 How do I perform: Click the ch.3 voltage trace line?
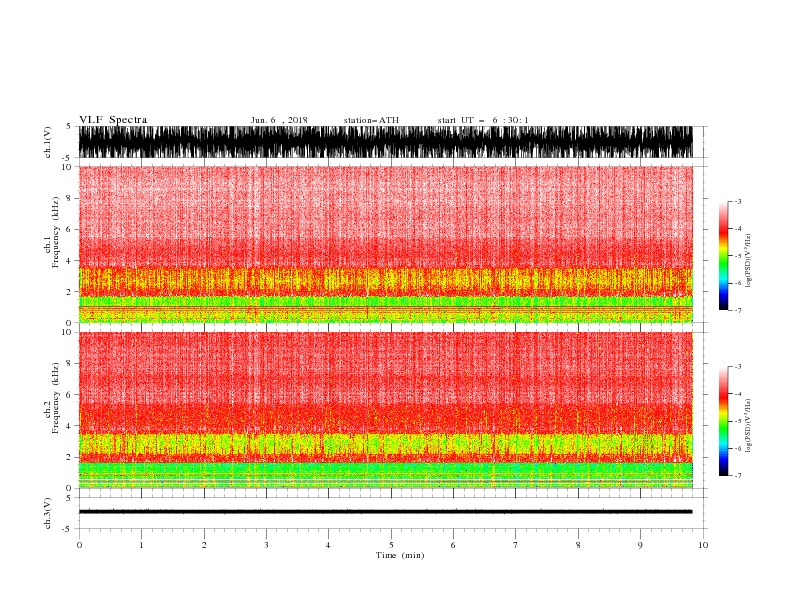(386, 512)
